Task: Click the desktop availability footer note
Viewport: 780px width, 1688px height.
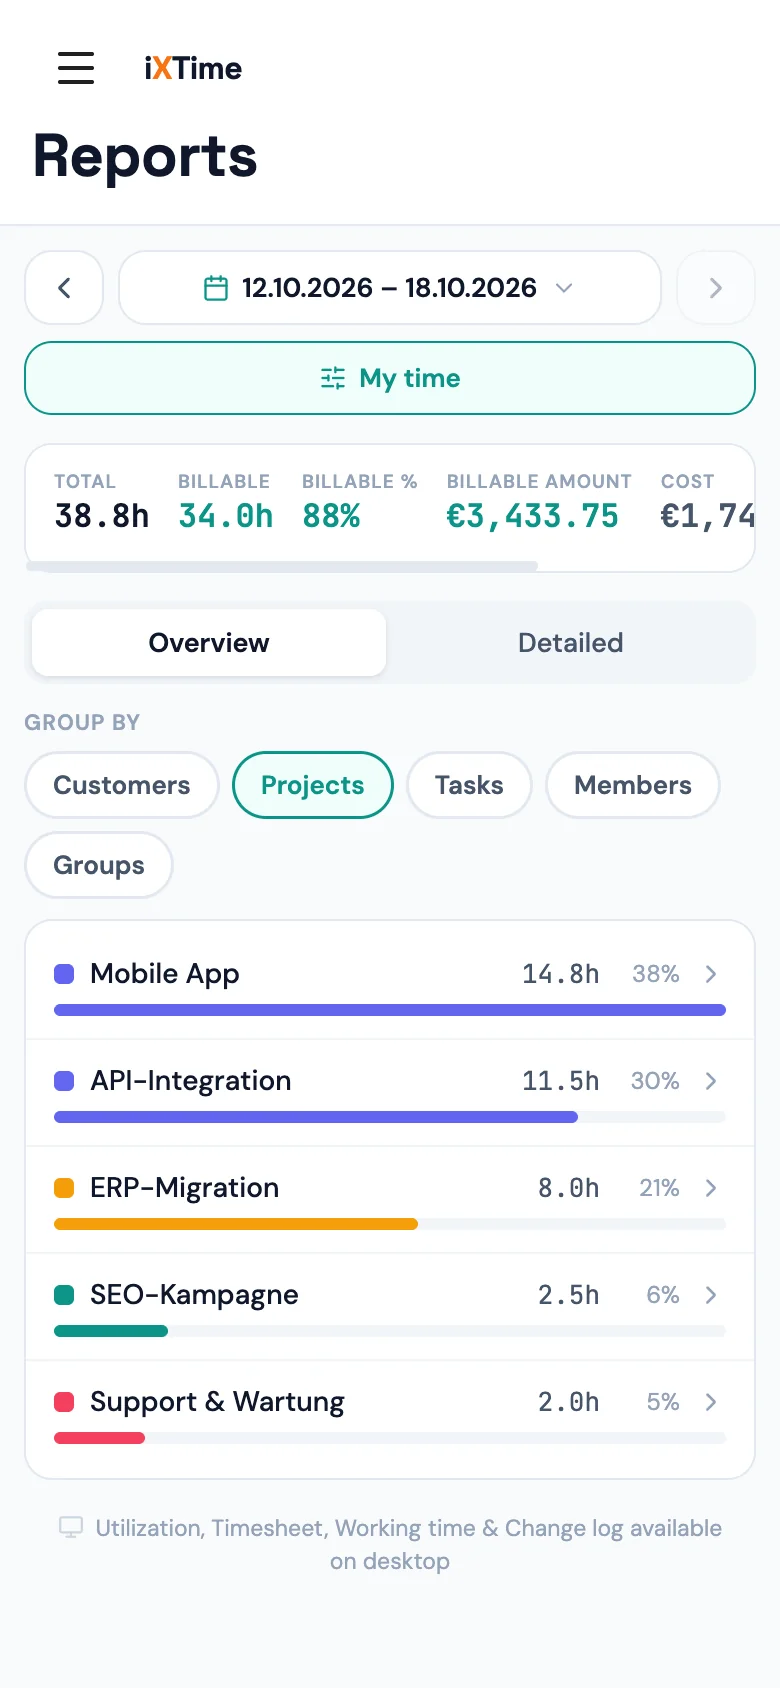Action: pyautogui.click(x=390, y=1544)
